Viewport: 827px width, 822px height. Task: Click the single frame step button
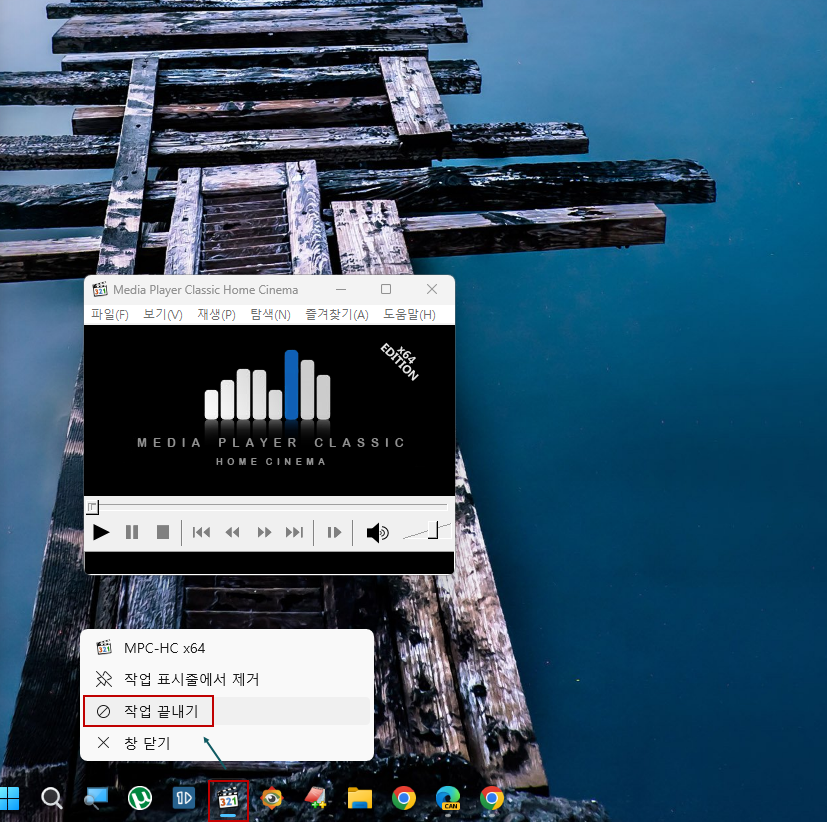coord(334,533)
